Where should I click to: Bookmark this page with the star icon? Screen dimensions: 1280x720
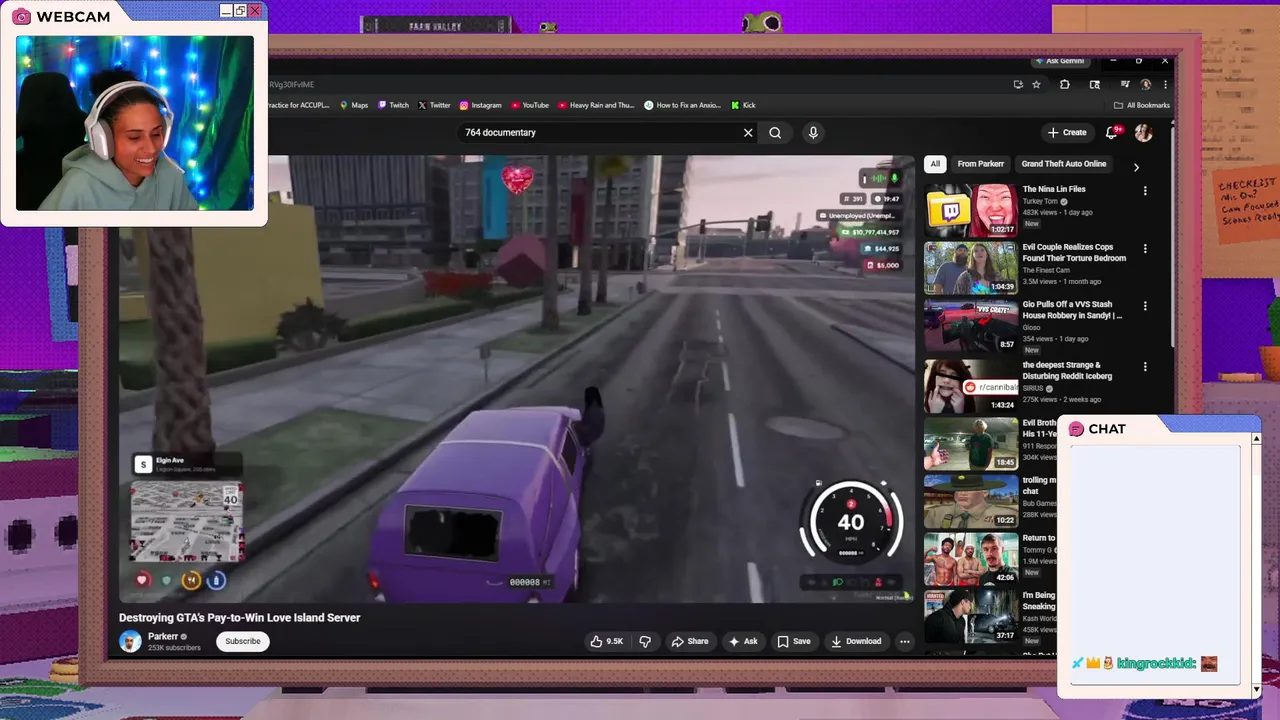coord(1037,85)
